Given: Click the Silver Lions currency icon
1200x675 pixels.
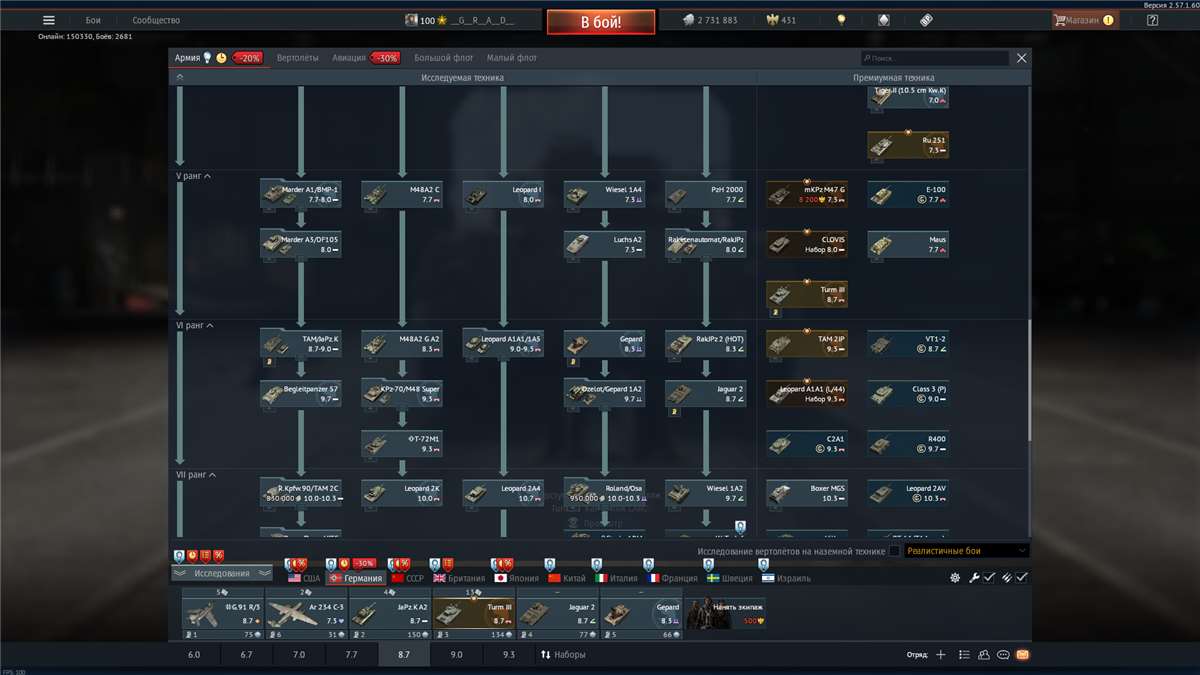Looking at the screenshot, I should [688, 20].
